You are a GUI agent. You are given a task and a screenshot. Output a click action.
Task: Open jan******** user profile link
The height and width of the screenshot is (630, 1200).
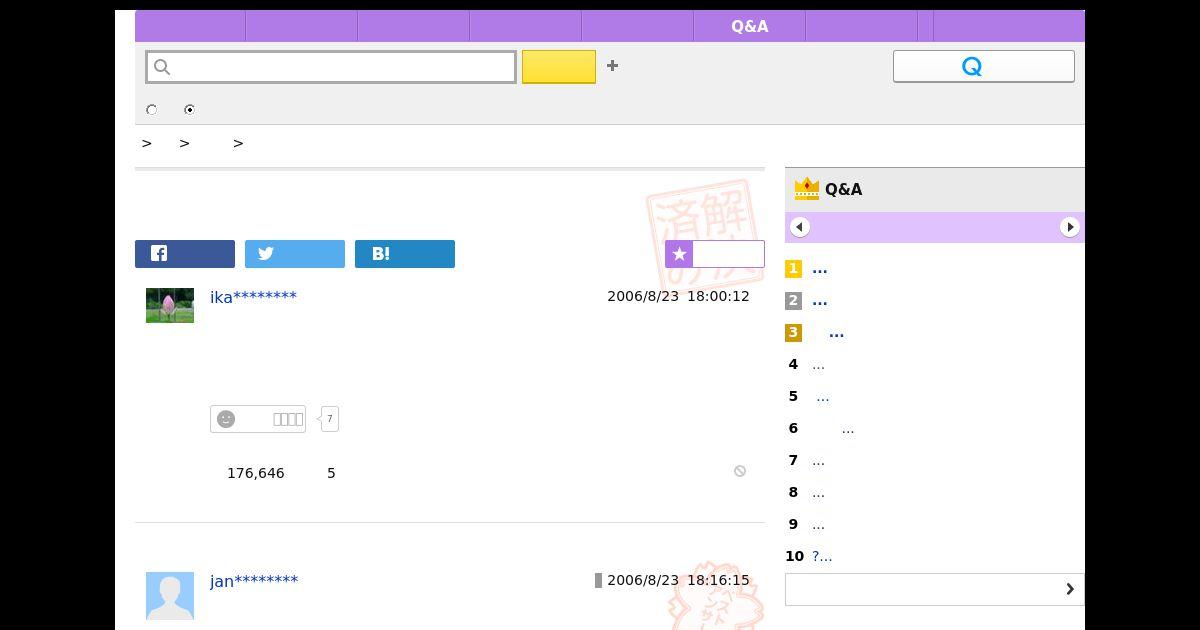pos(254,581)
